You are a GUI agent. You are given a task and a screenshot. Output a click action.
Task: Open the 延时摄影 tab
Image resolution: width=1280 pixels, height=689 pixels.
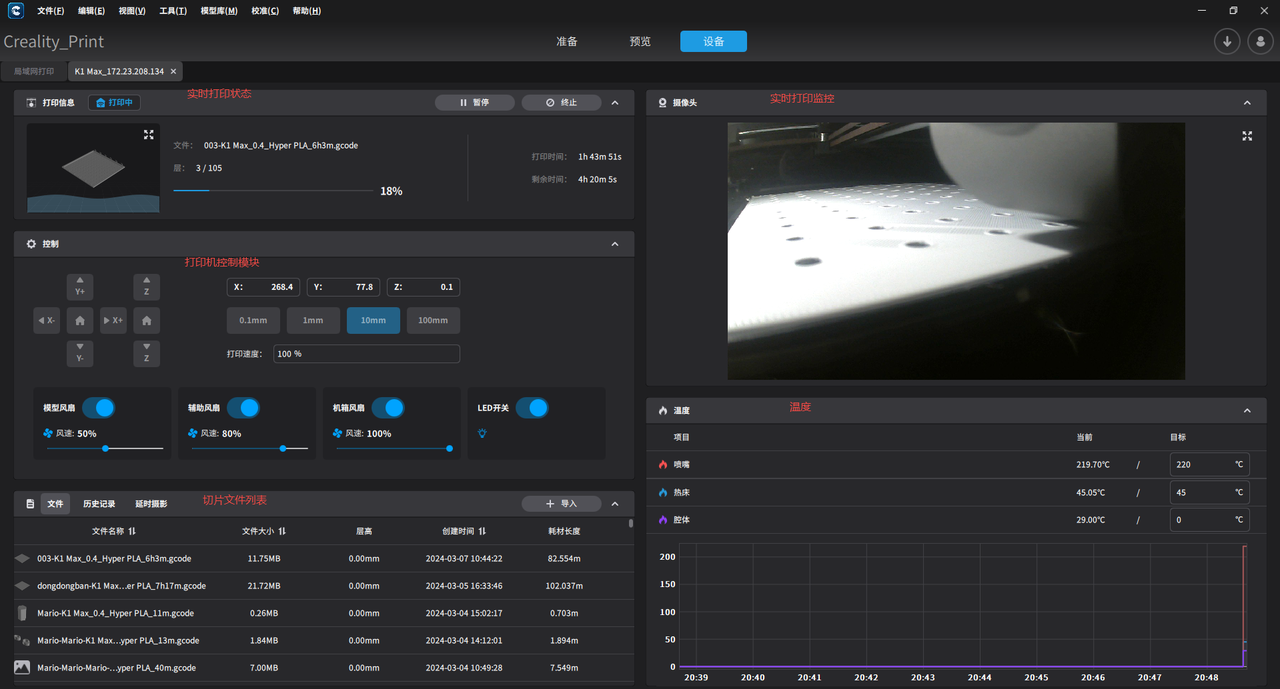(151, 504)
